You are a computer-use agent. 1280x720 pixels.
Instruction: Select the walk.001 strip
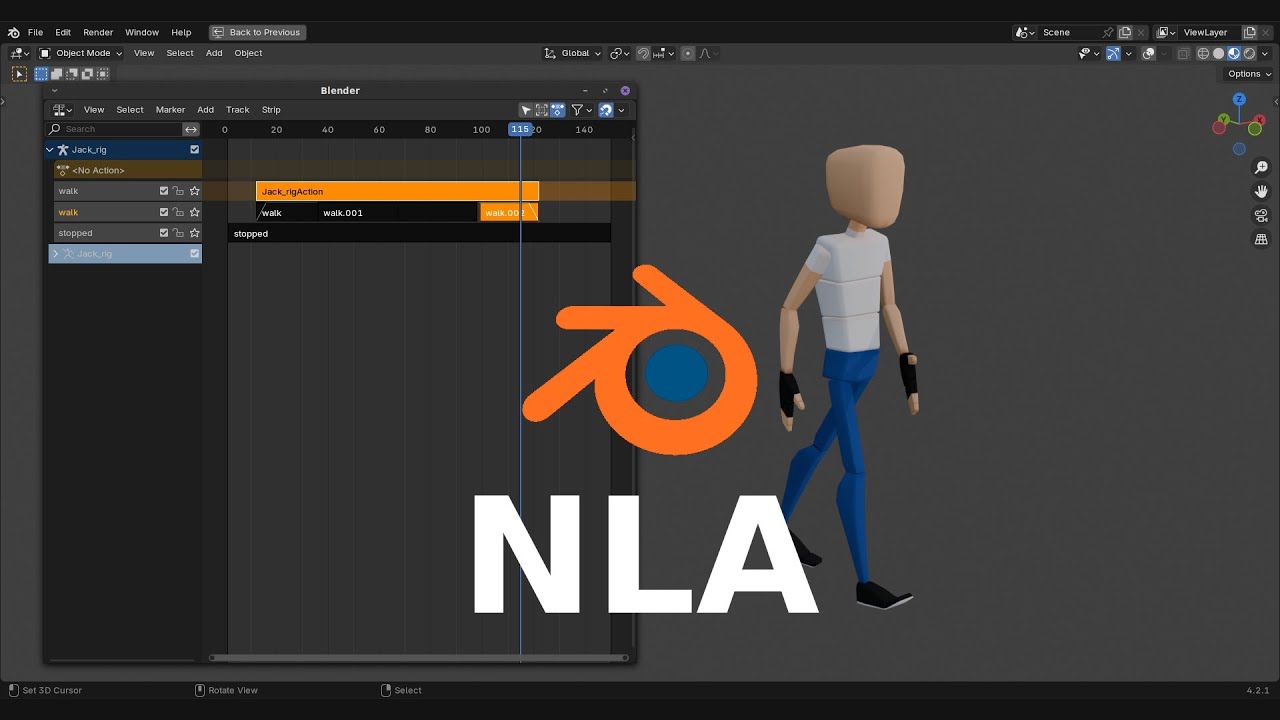pyautogui.click(x=399, y=213)
